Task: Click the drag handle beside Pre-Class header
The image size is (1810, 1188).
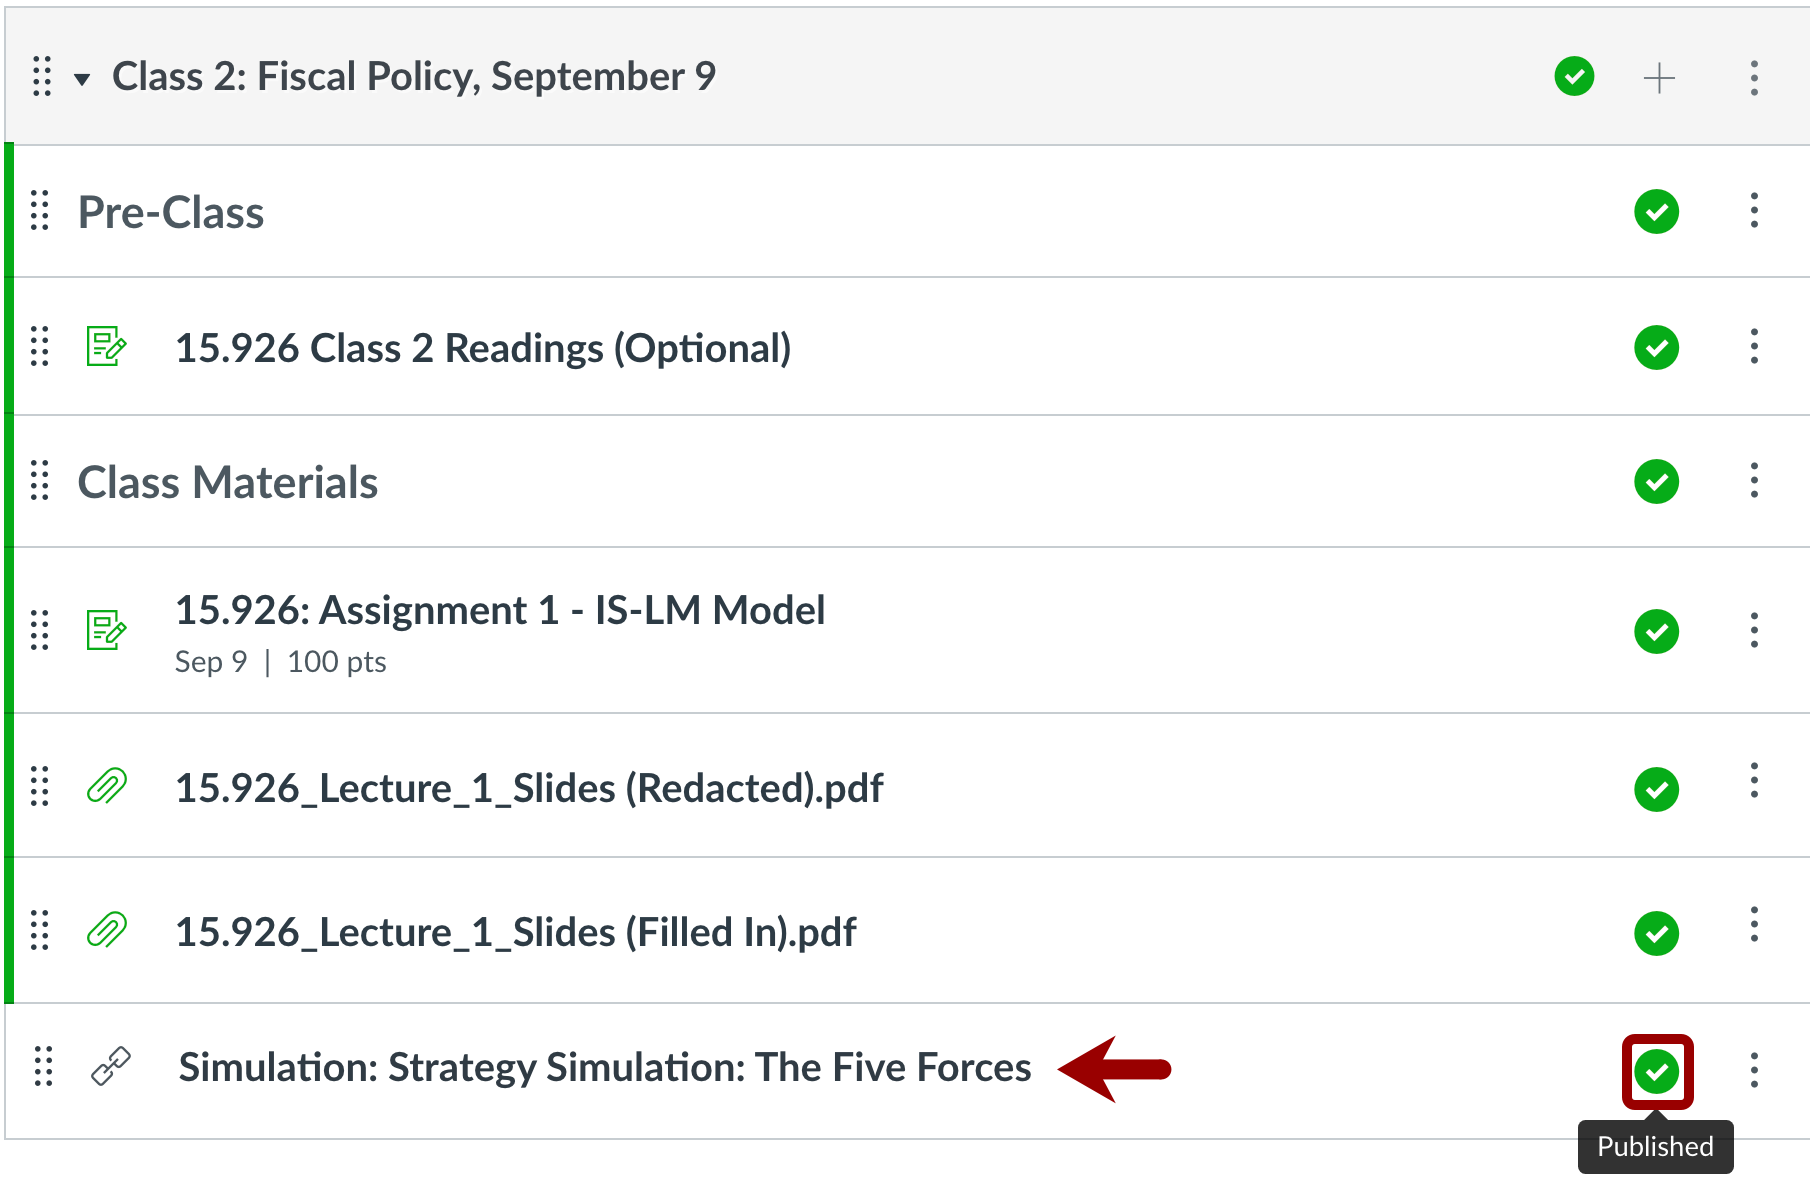Action: click(x=40, y=212)
